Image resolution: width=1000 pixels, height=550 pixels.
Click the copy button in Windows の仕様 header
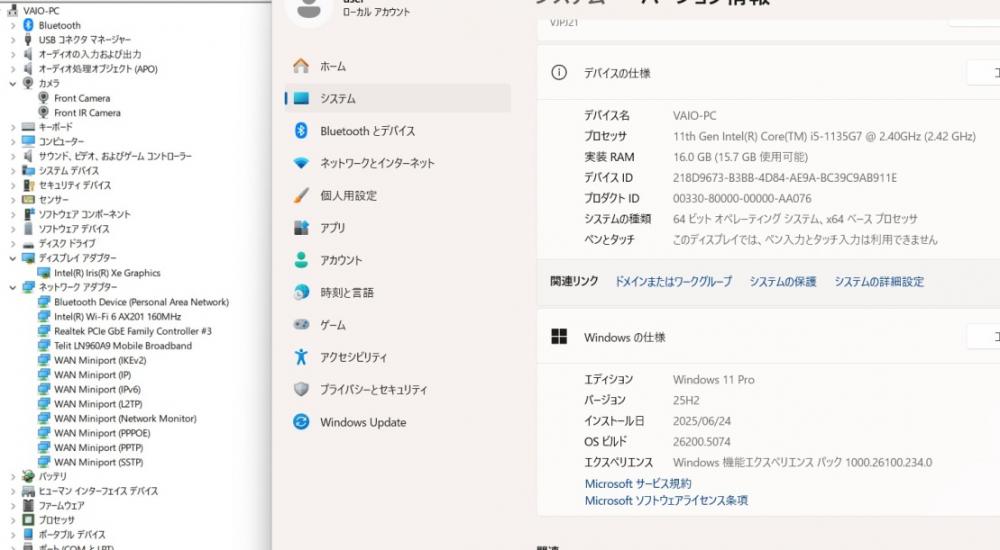tap(985, 336)
